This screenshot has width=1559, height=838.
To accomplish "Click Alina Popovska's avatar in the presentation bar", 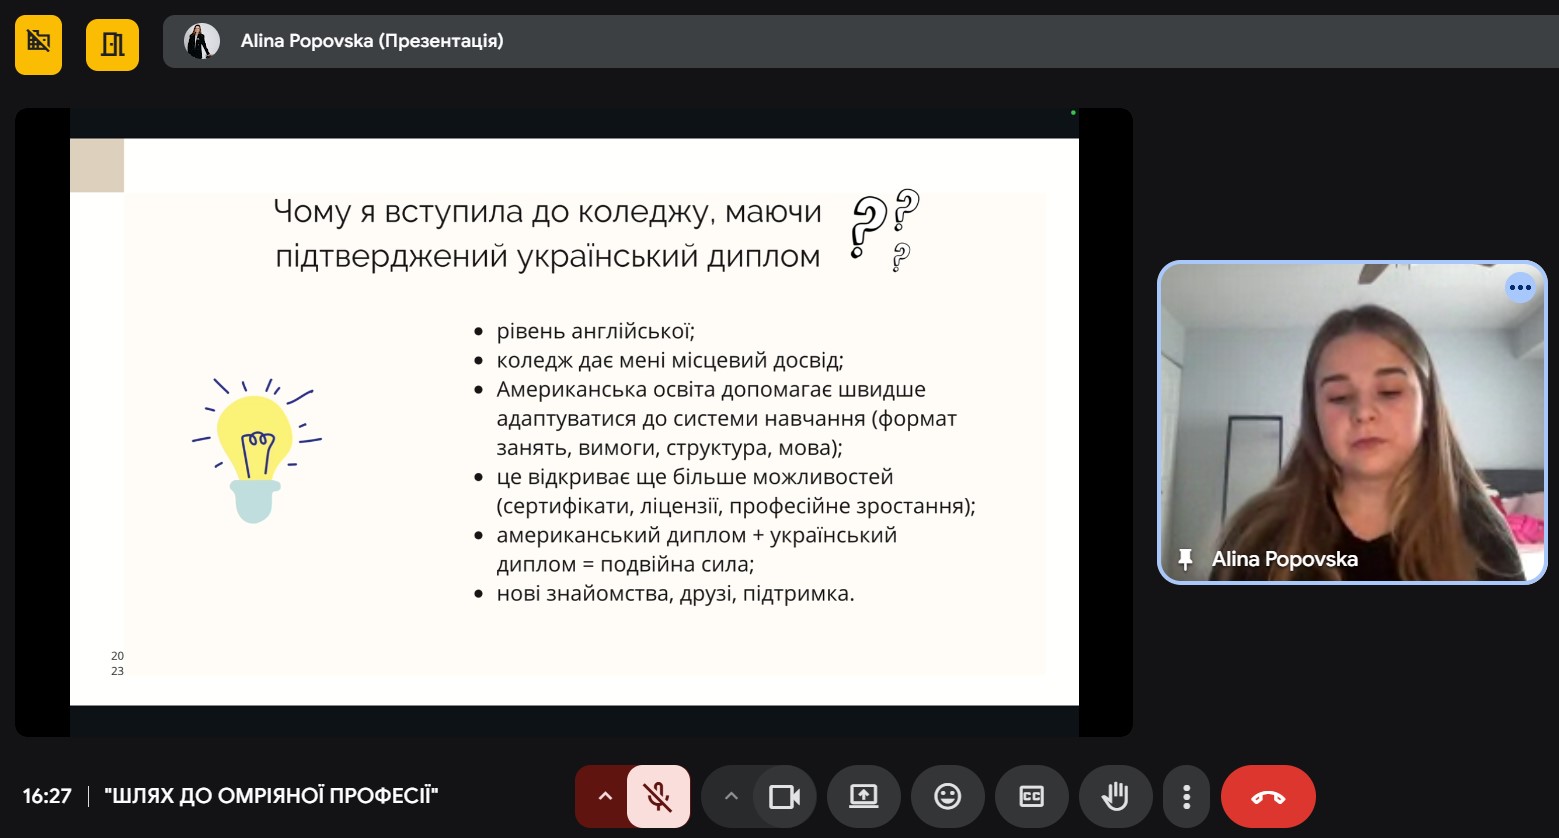I will coord(202,41).
